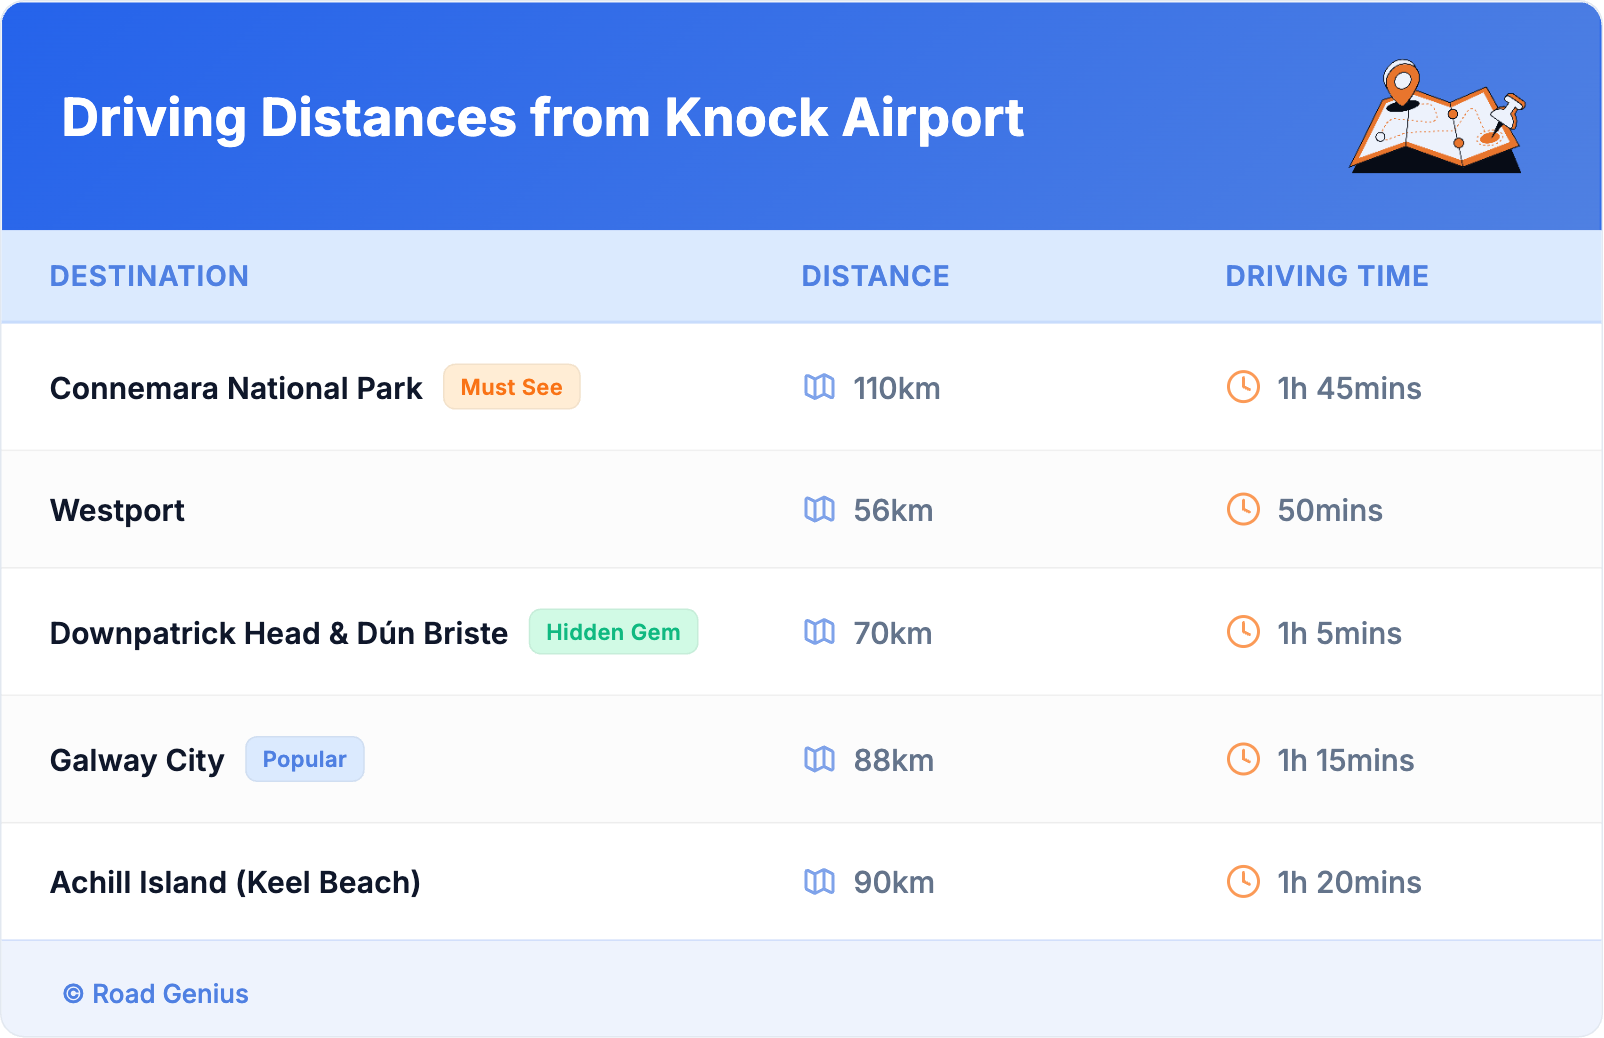The image size is (1604, 1038).
Task: Open the DESTINATION column header
Action: [150, 276]
